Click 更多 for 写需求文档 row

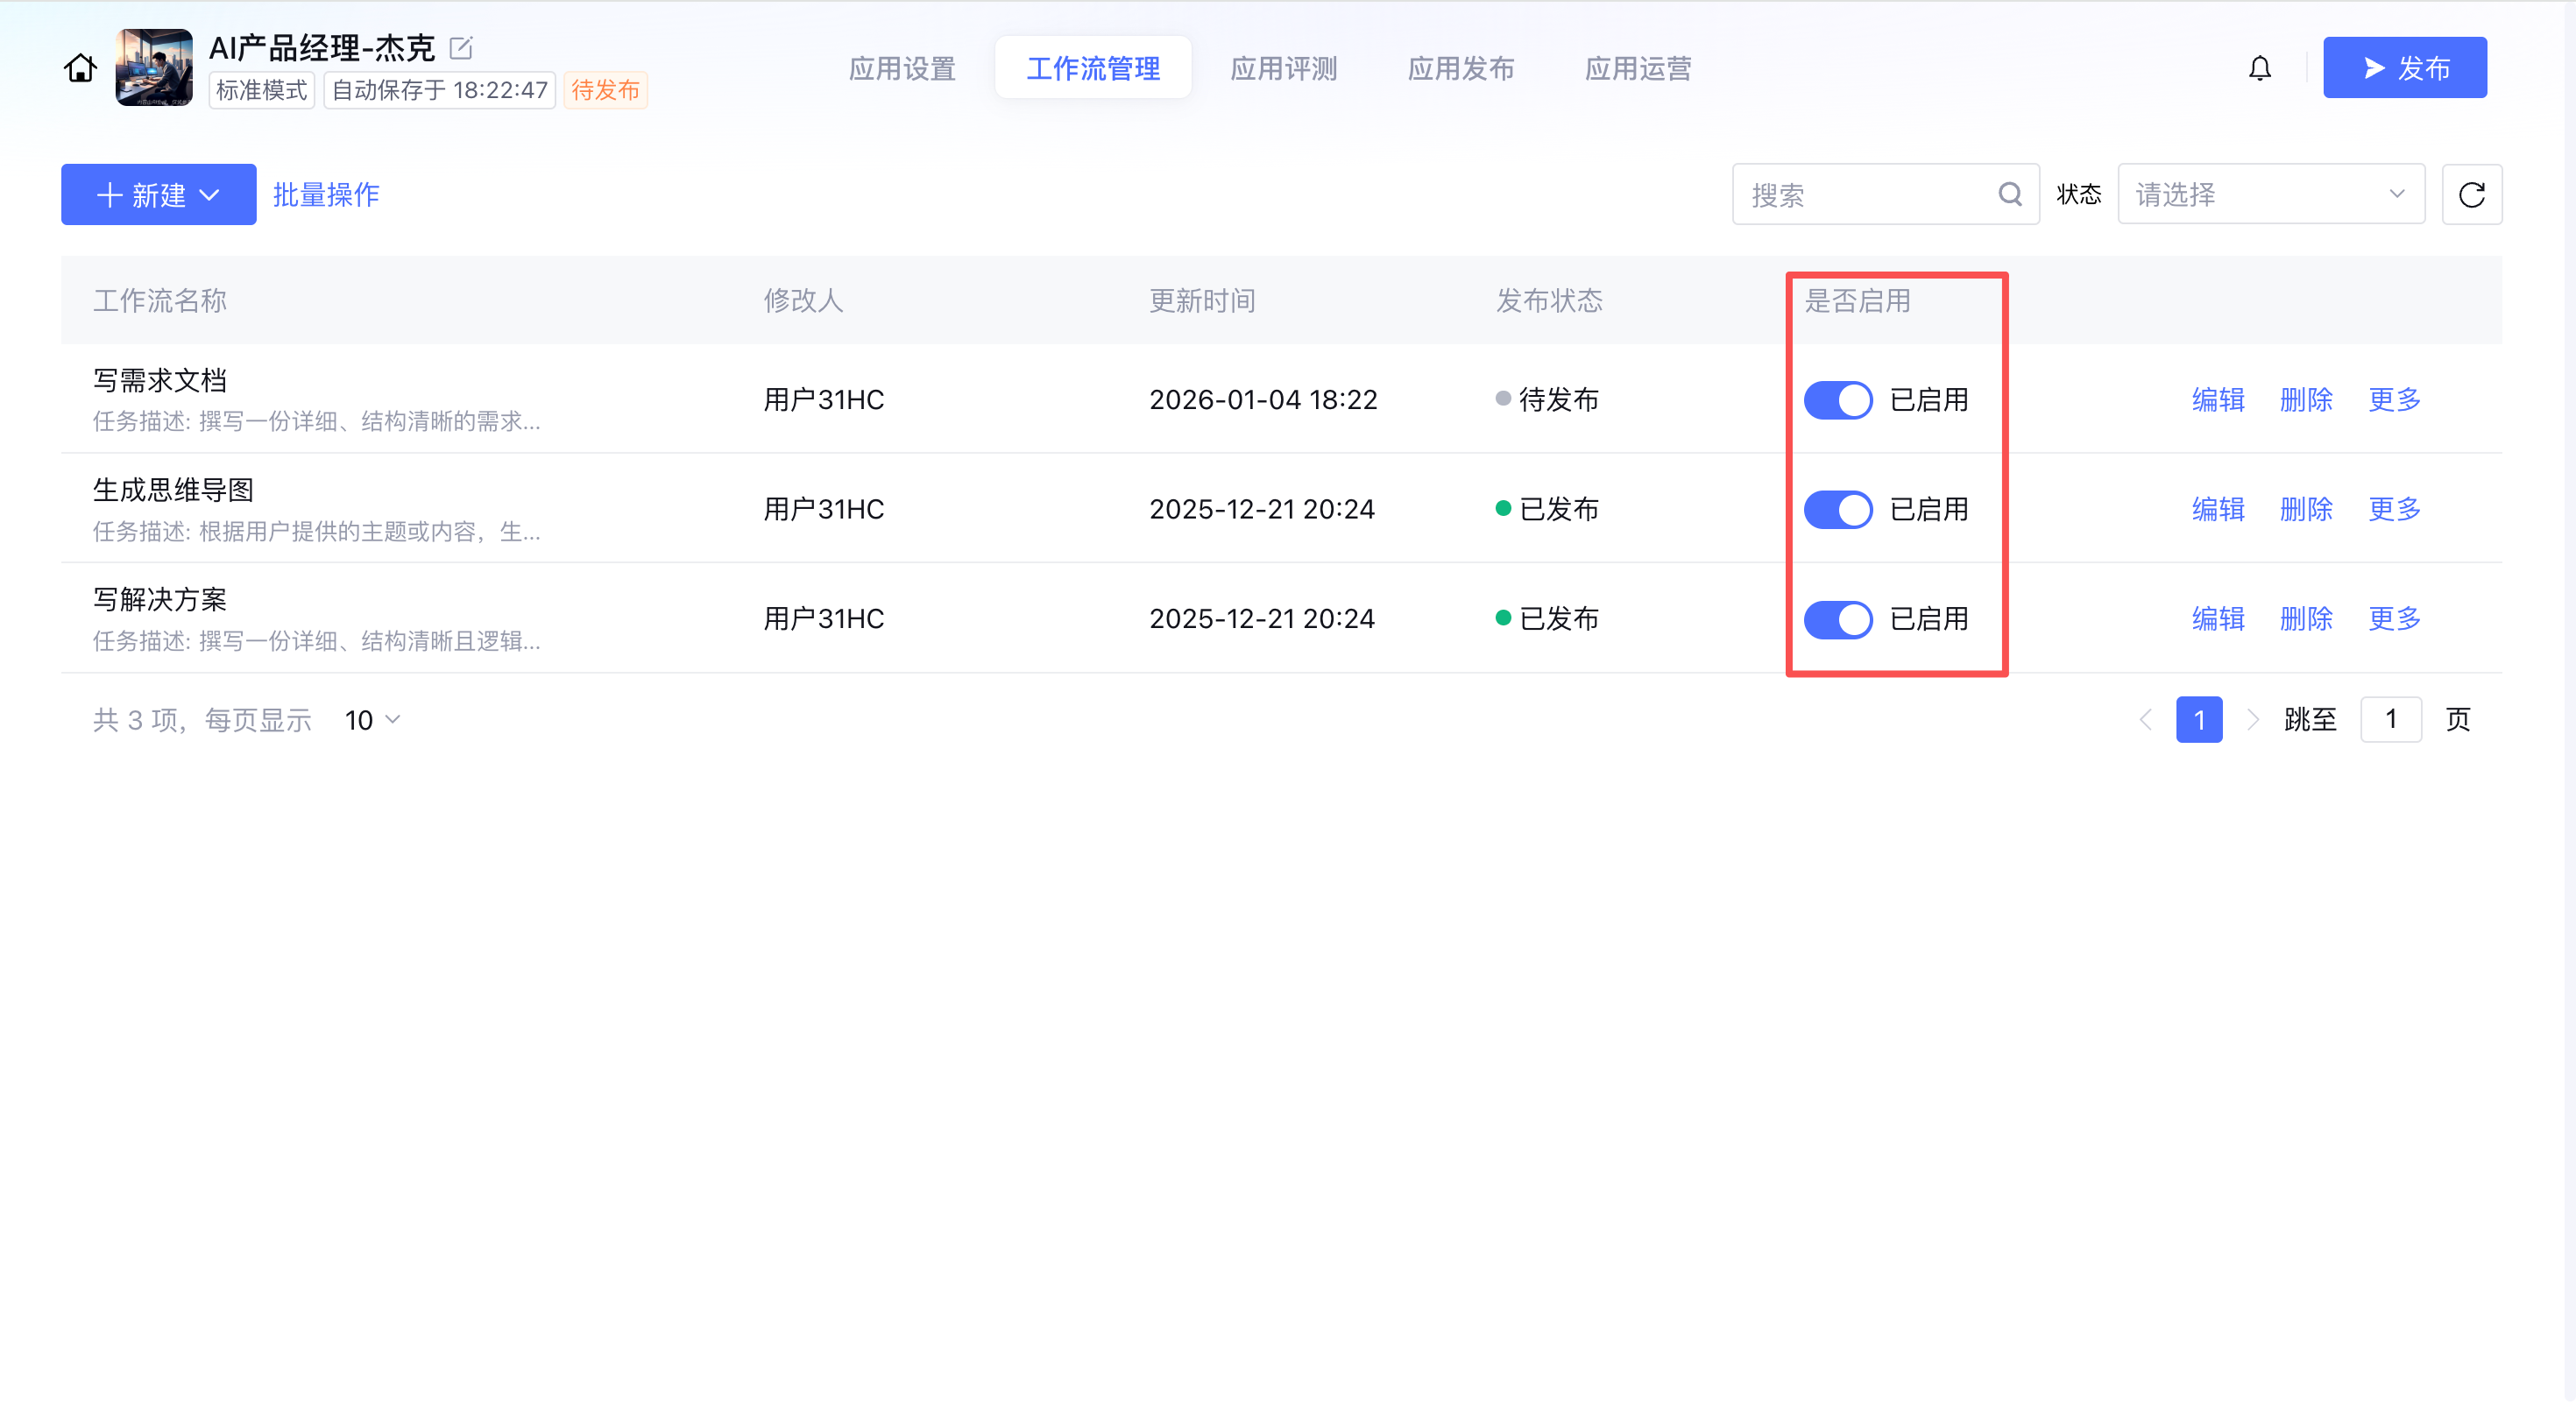[x=2394, y=400]
